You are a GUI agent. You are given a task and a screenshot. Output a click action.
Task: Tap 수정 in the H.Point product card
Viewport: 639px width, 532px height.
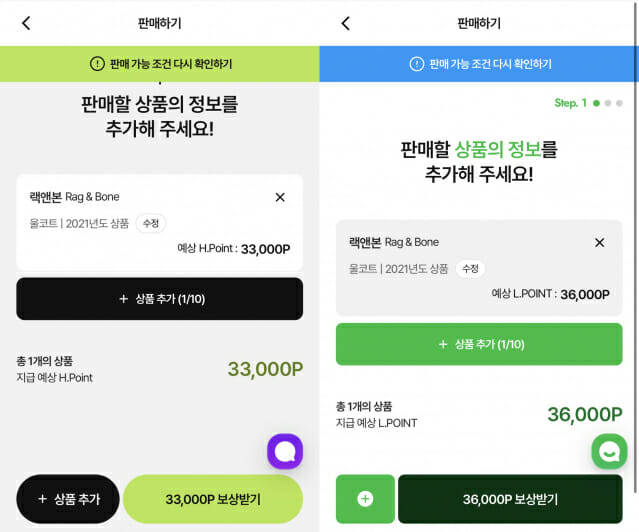coord(151,223)
